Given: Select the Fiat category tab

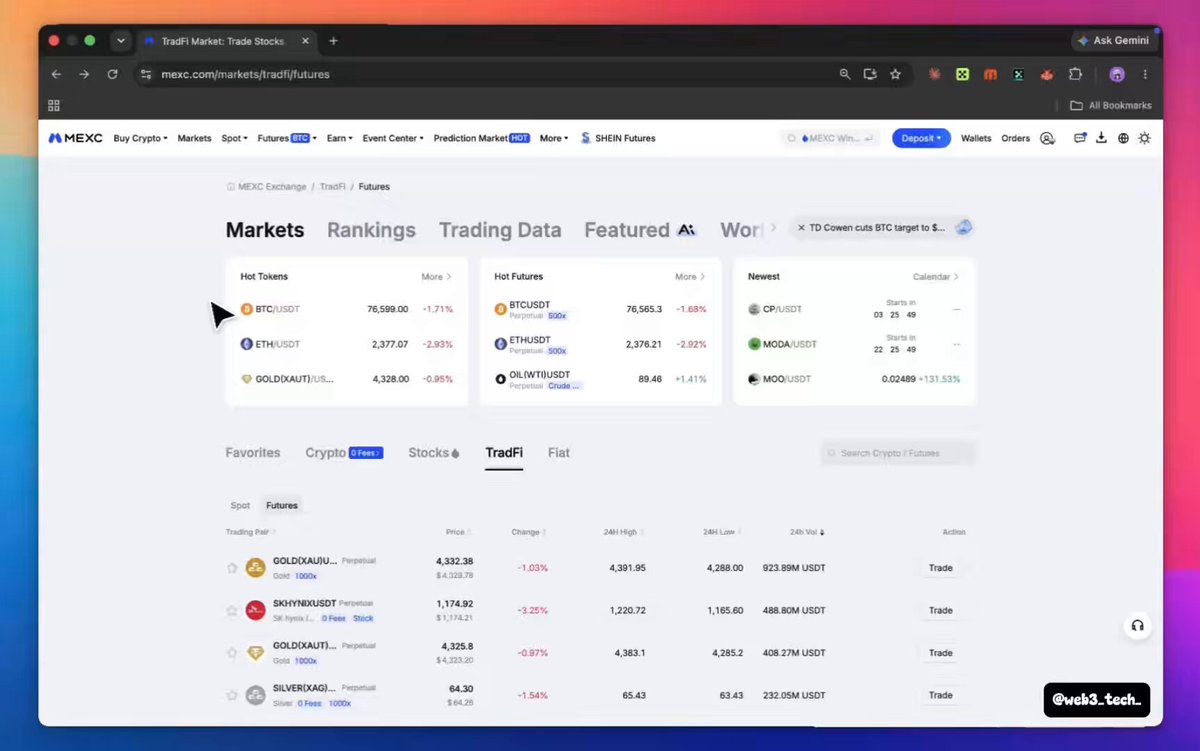Looking at the screenshot, I should (x=559, y=453).
